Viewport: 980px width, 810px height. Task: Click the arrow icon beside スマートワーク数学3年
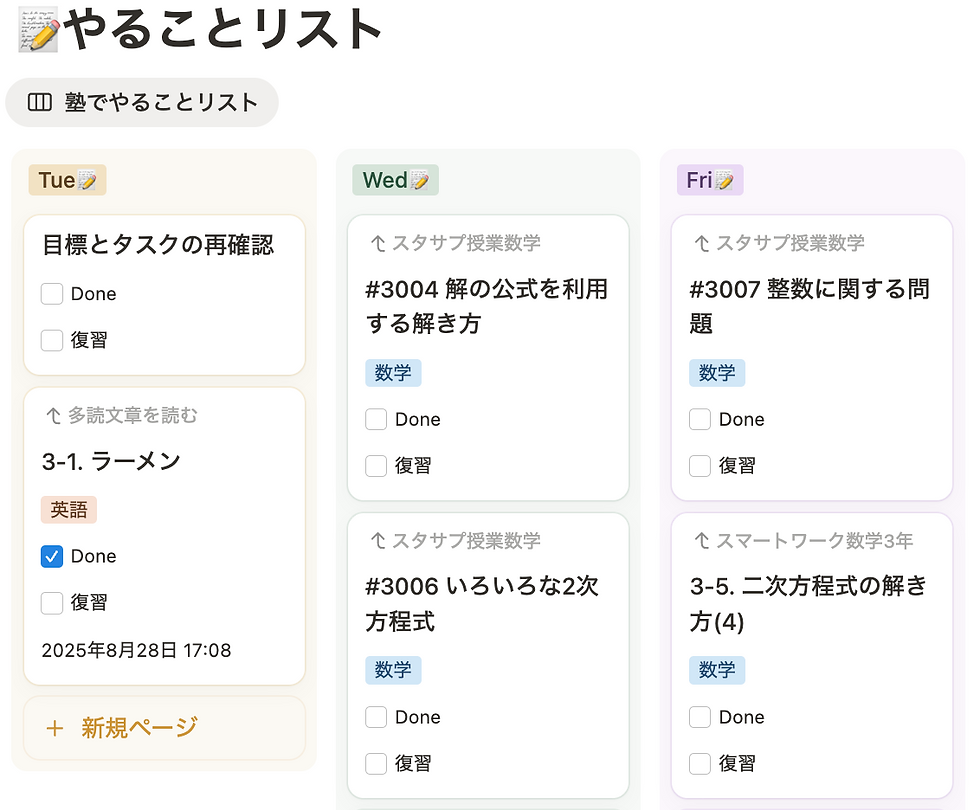tap(702, 541)
